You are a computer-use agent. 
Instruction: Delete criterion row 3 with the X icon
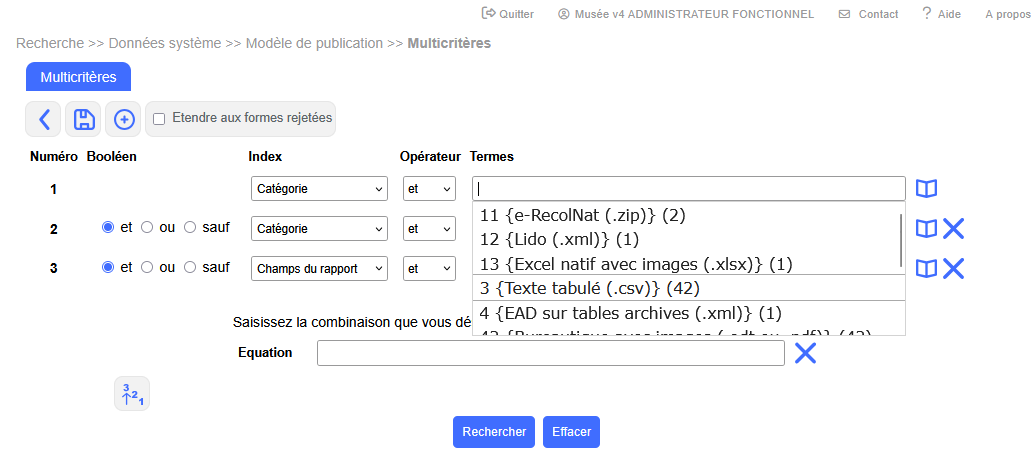pyautogui.click(x=954, y=268)
